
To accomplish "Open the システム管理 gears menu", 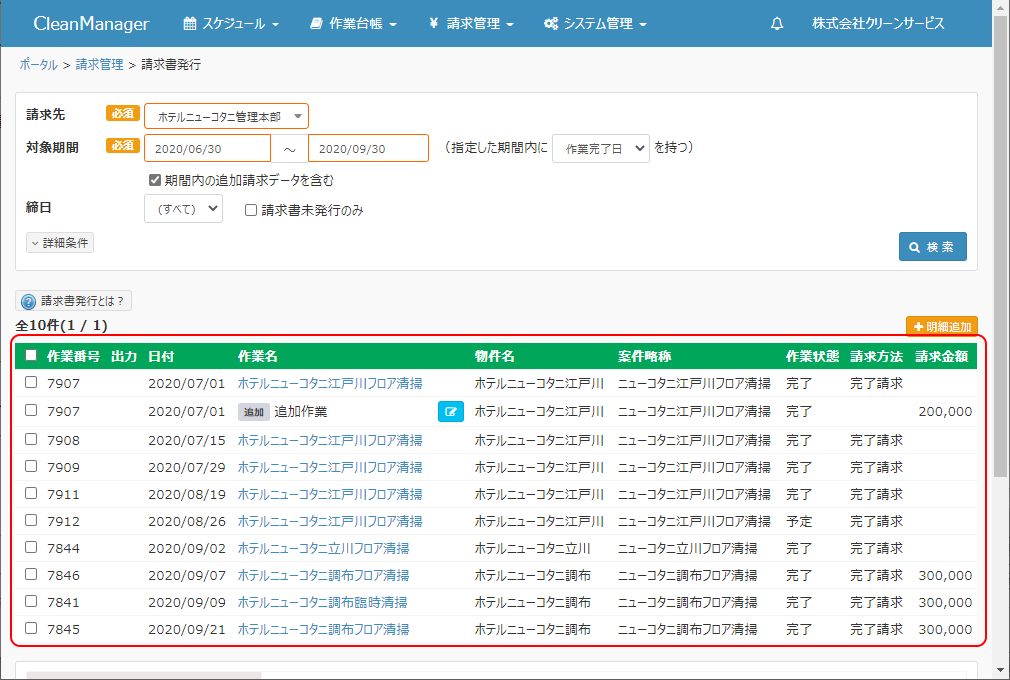I will [595, 24].
